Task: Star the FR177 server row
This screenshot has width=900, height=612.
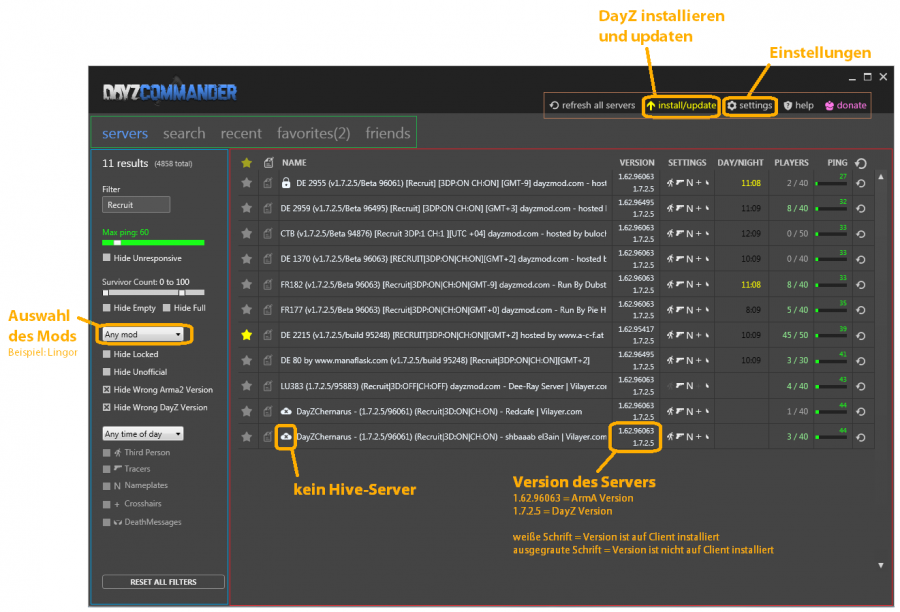Action: (x=247, y=309)
